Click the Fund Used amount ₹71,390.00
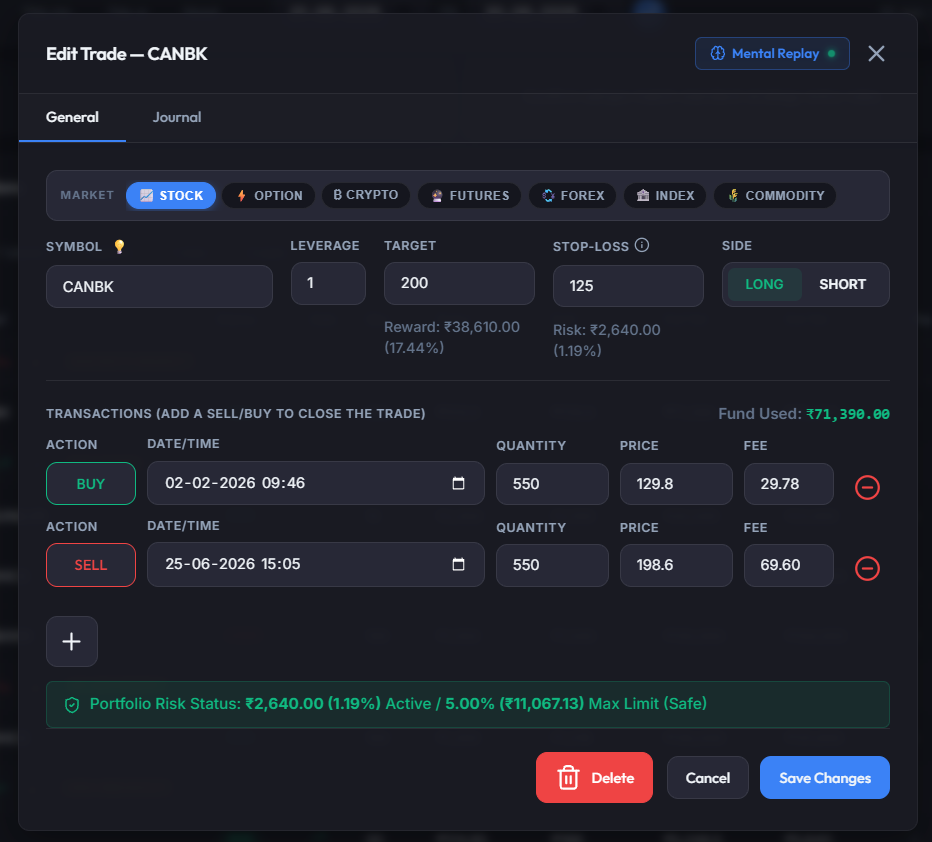This screenshot has width=932, height=842. pos(848,414)
